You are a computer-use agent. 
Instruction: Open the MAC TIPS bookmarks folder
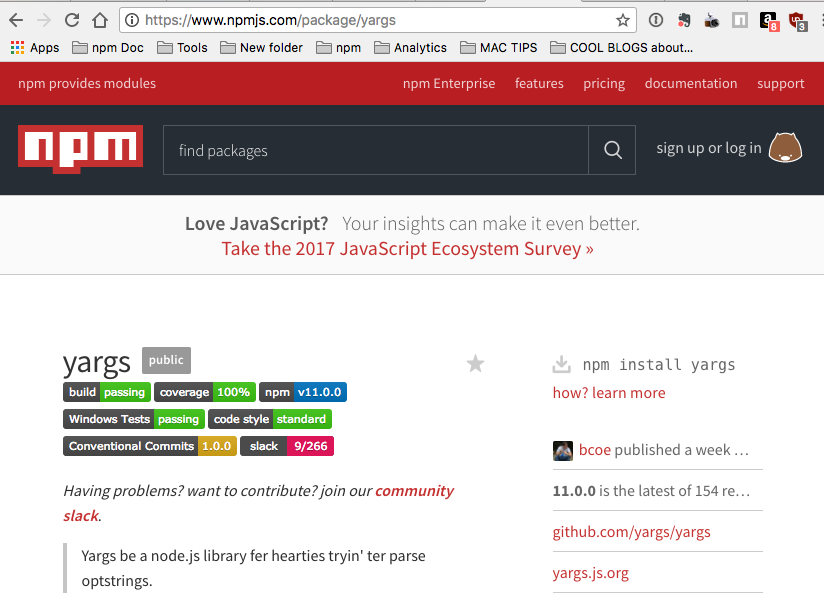click(x=498, y=47)
